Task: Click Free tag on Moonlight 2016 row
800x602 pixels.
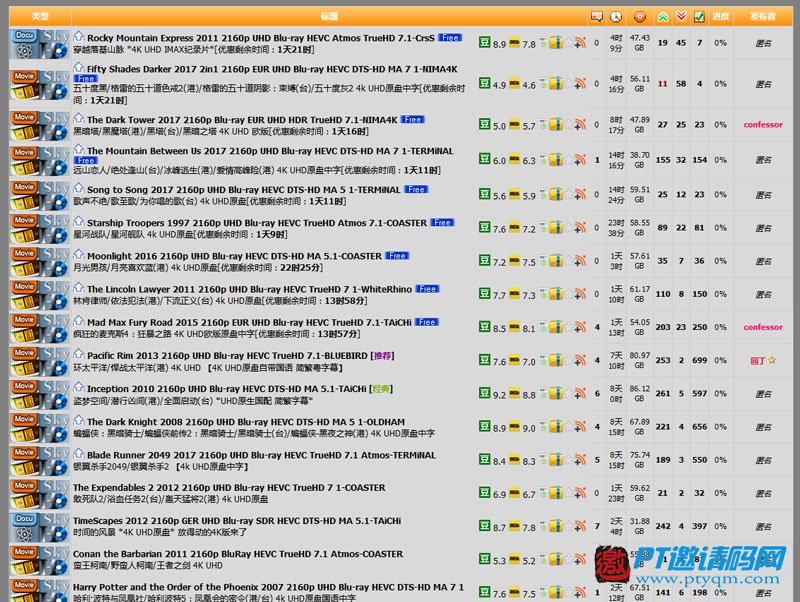Action: (397, 256)
